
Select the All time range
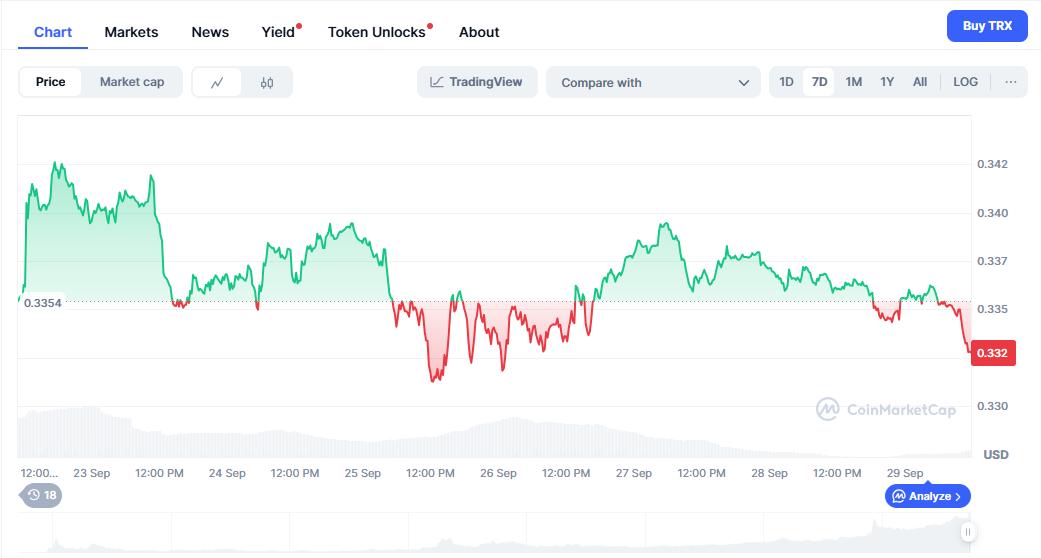920,82
